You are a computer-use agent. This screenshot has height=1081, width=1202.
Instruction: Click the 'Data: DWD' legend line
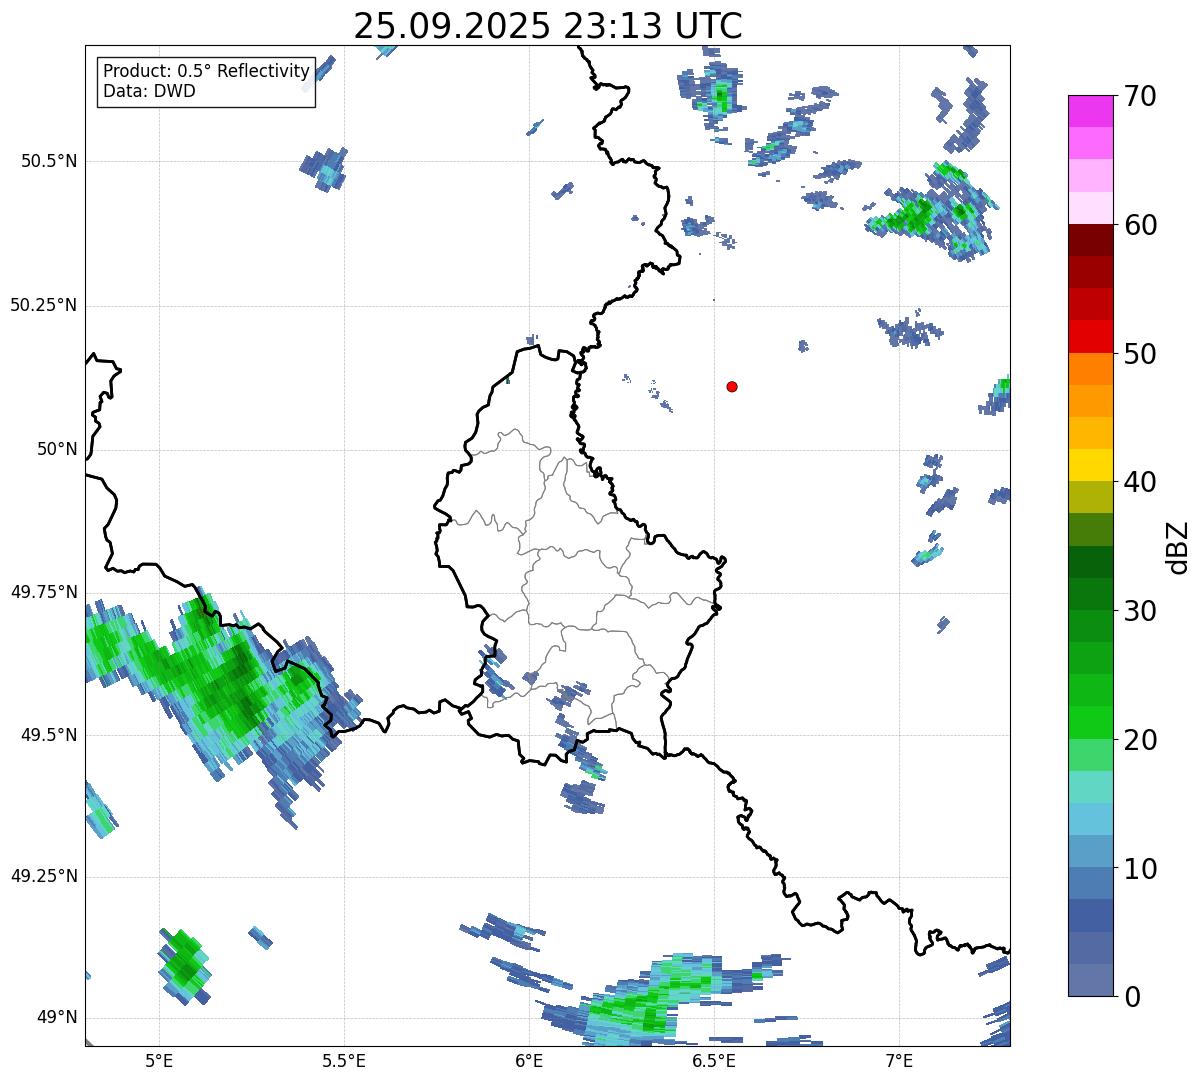149,92
